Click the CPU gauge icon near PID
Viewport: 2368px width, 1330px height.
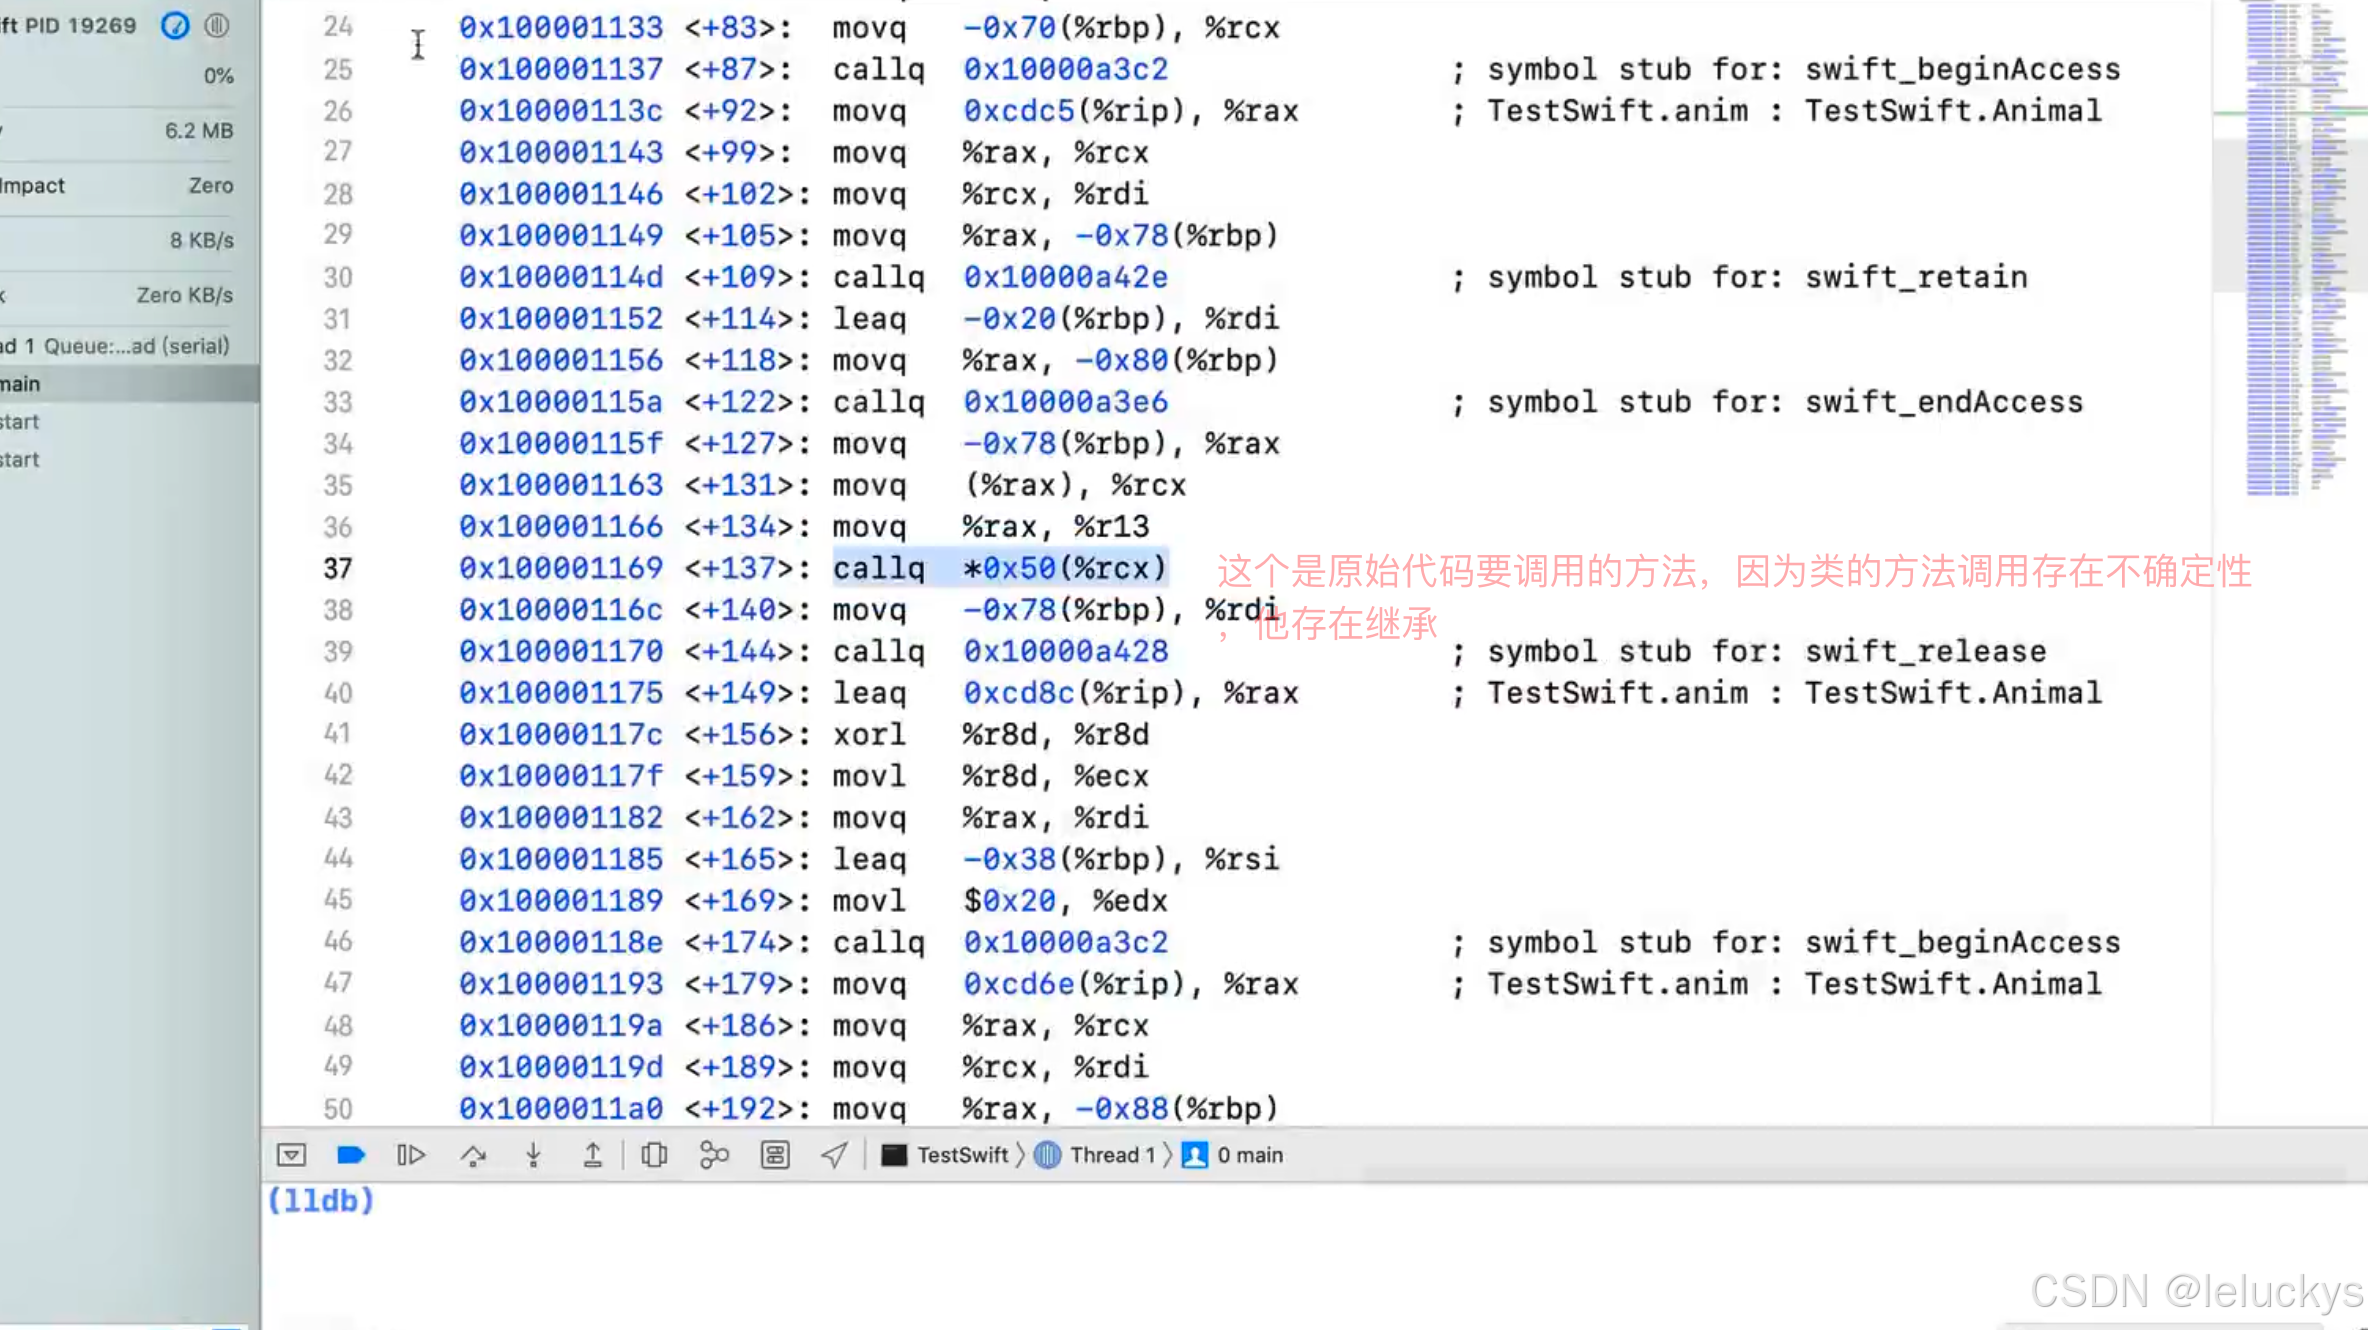175,26
